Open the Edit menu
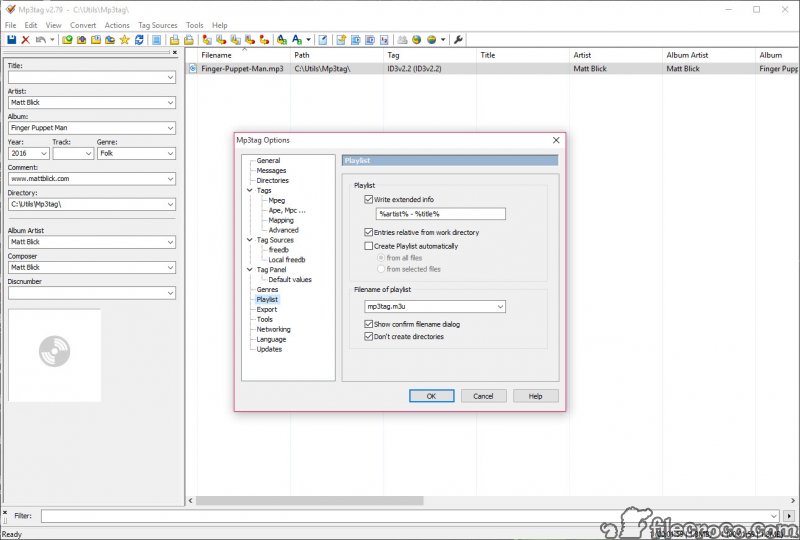 tap(31, 25)
